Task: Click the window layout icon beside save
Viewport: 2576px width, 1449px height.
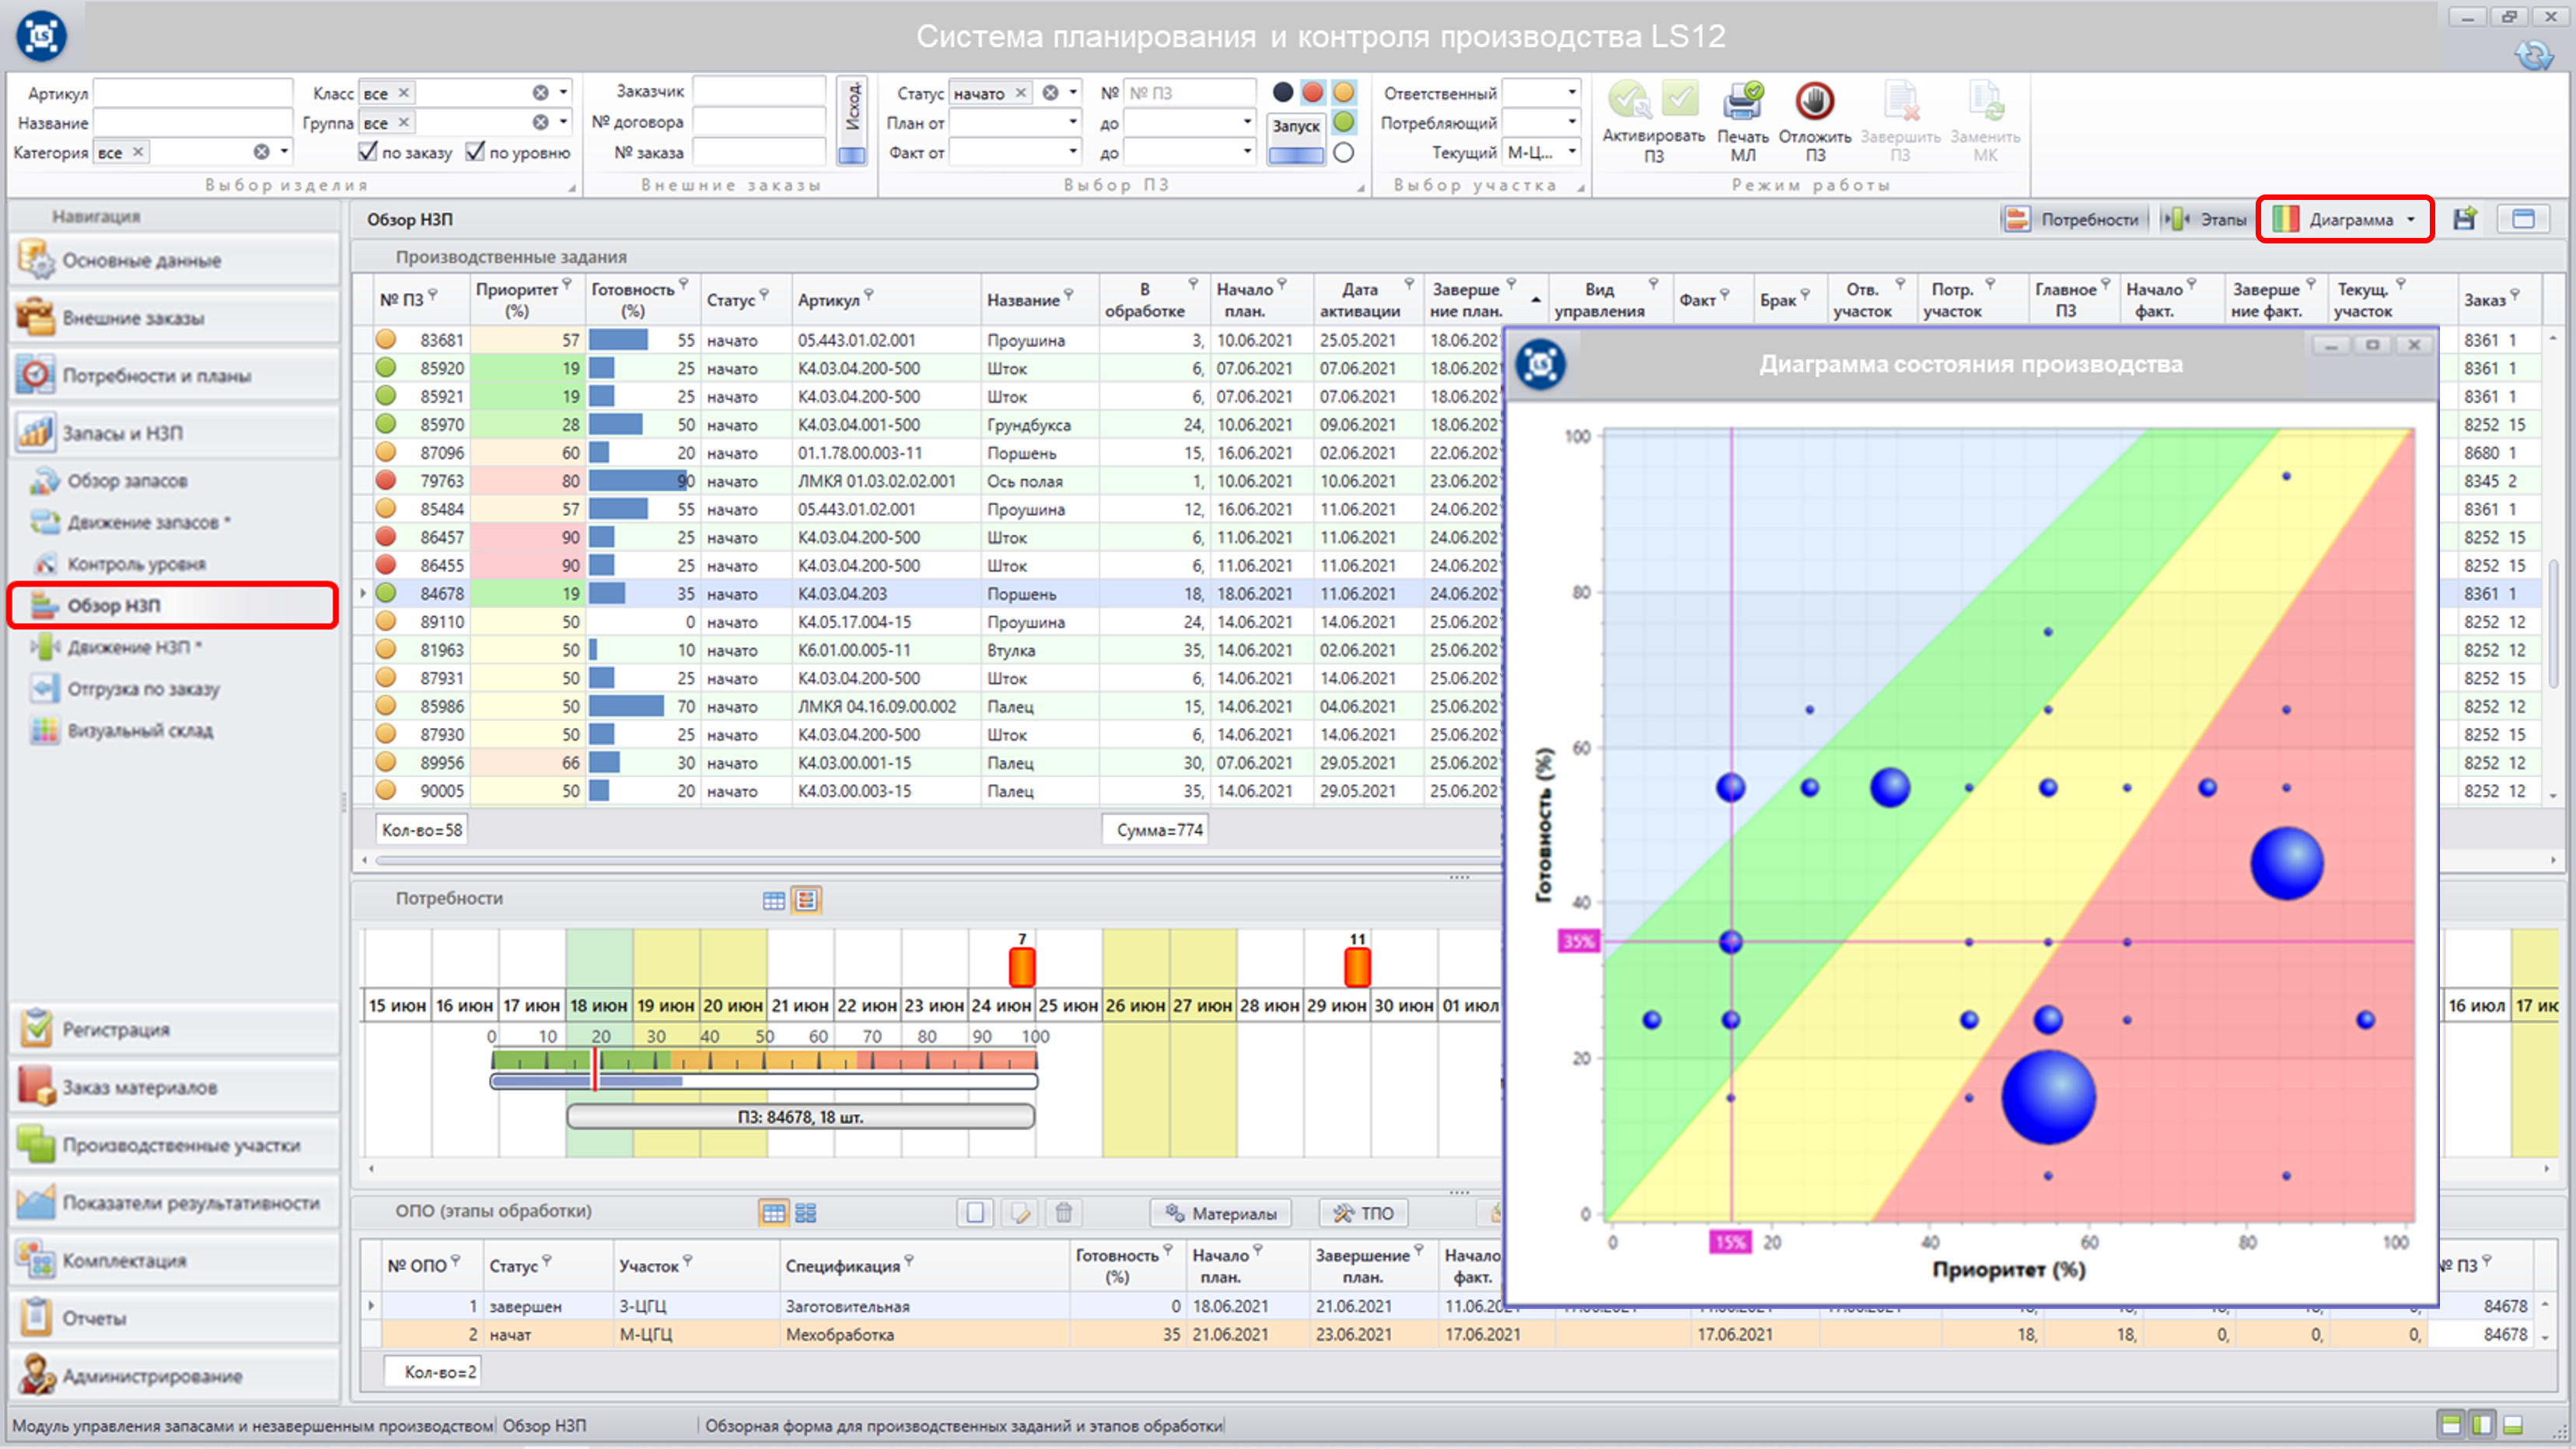Action: click(x=2523, y=219)
